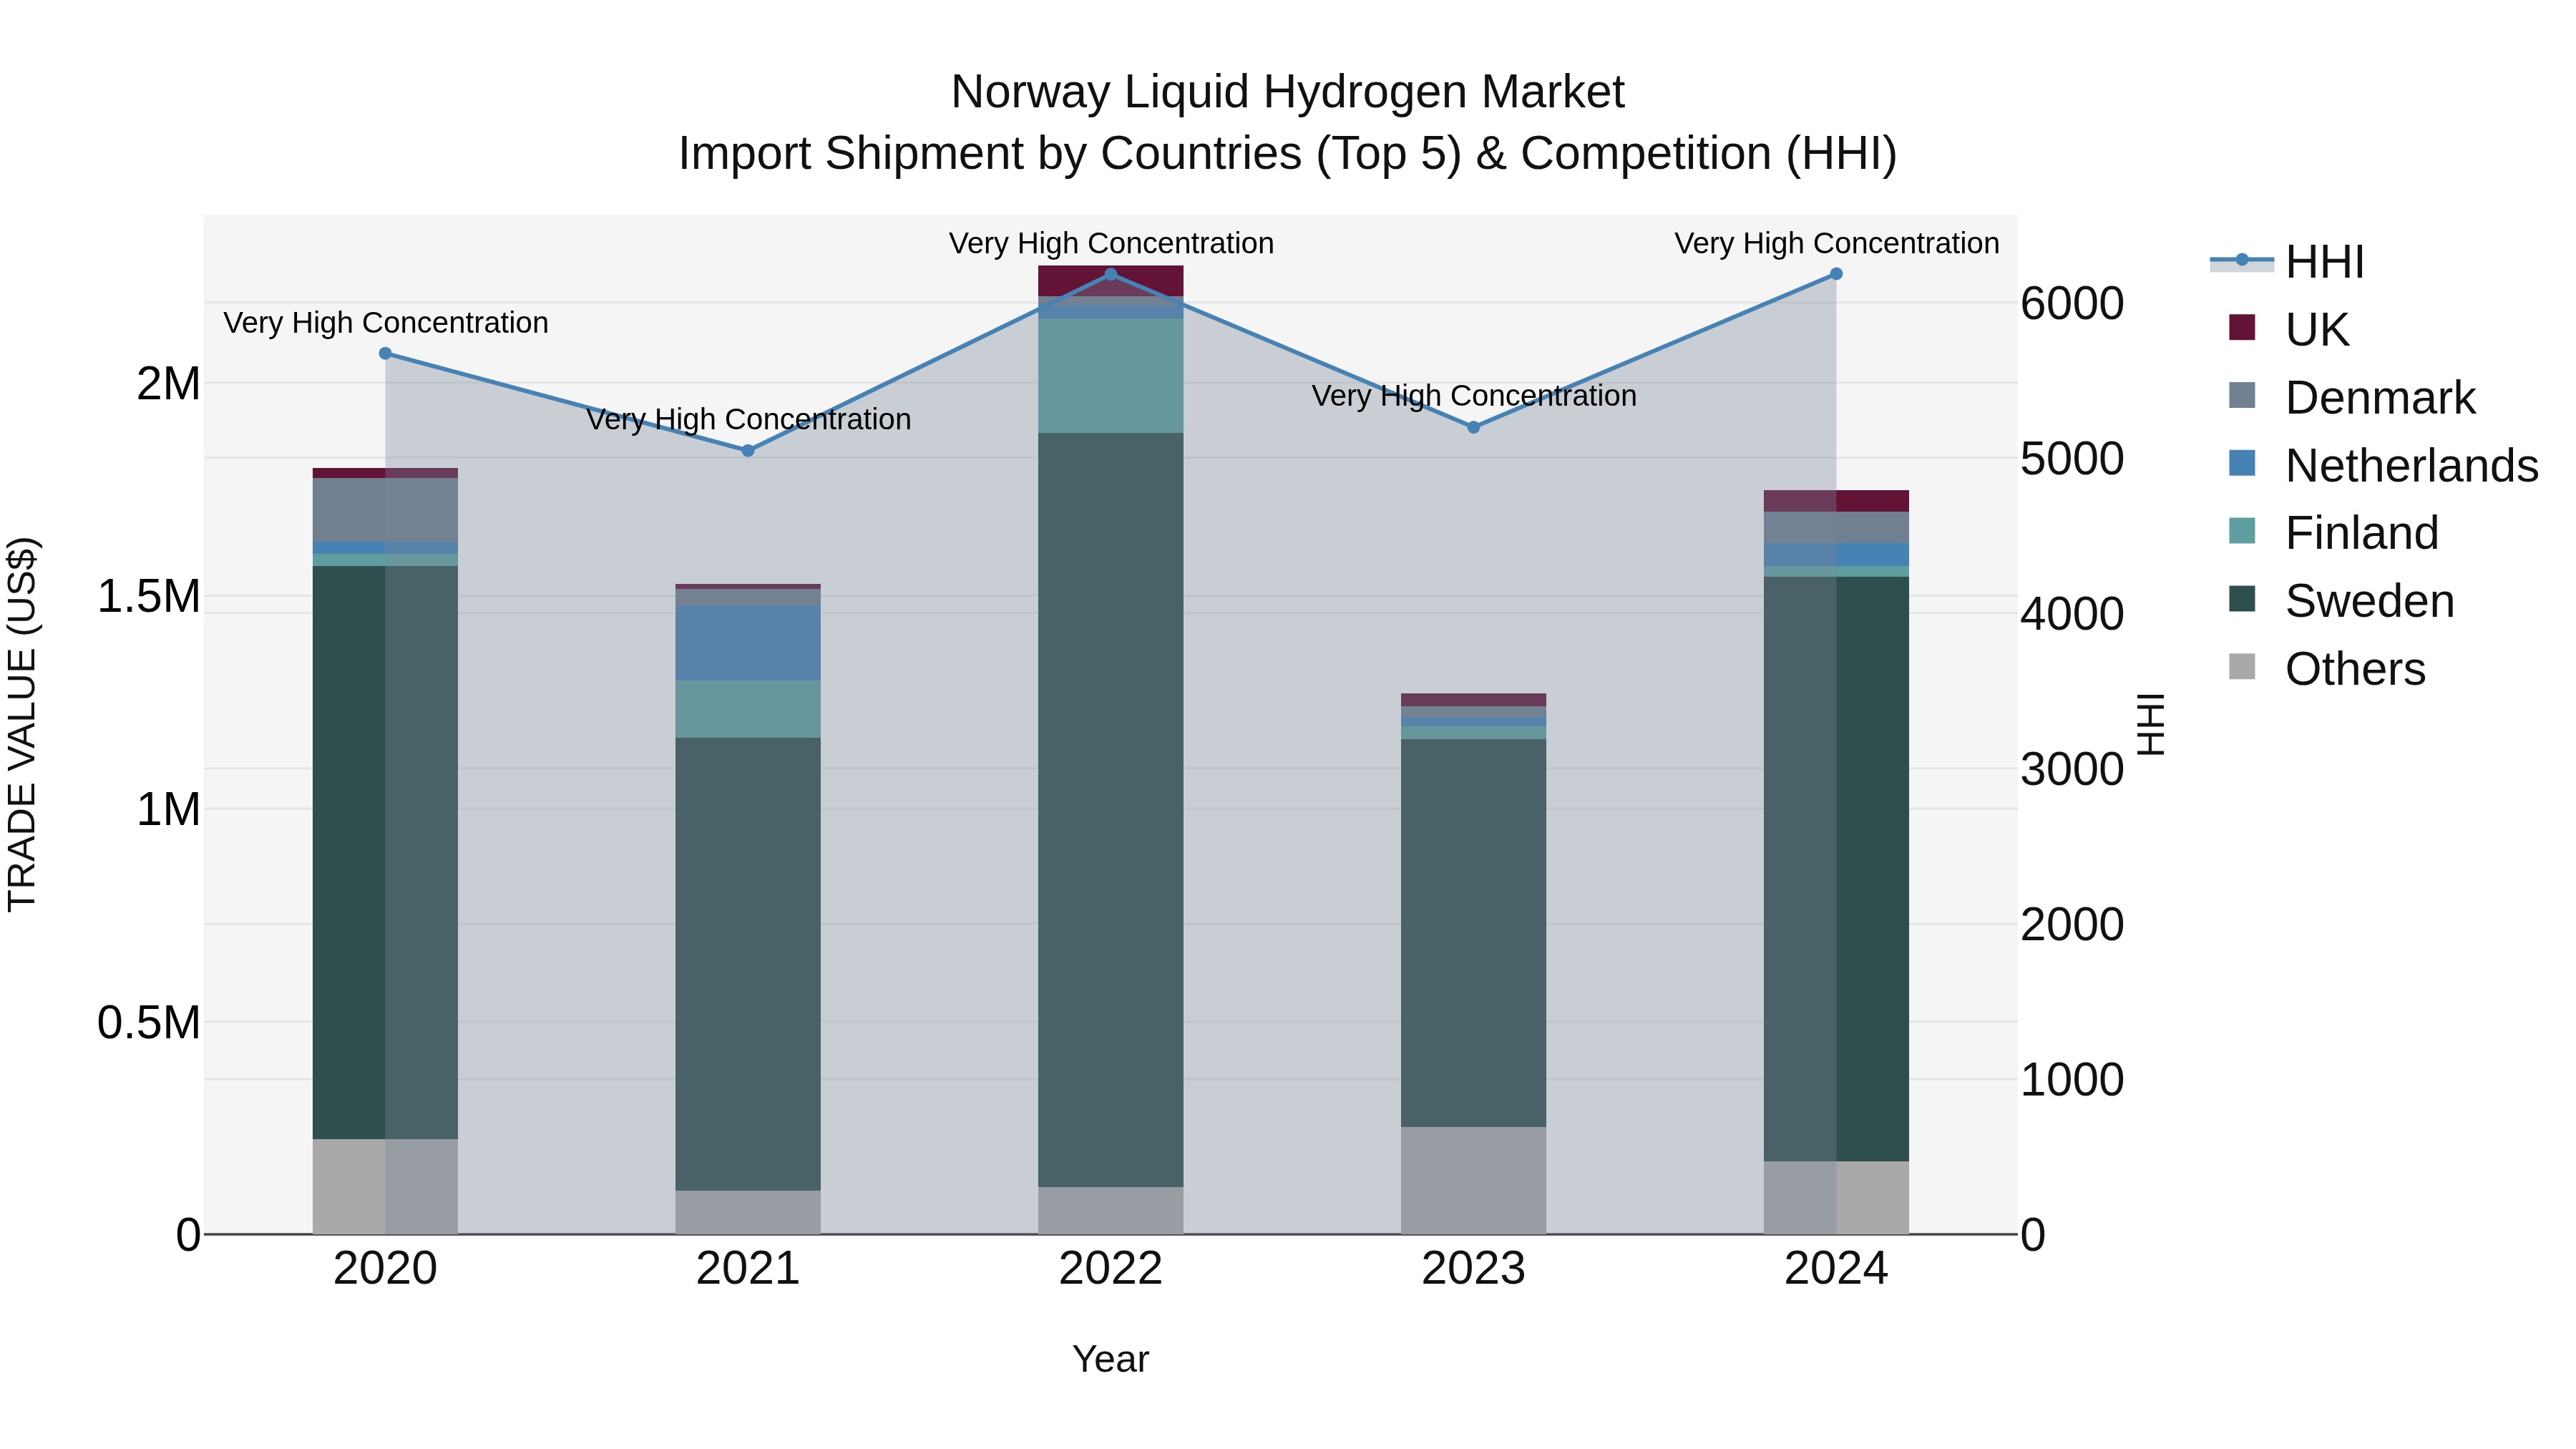Click the Finland teal legend swatch
The height and width of the screenshot is (1449, 2576).
[x=2242, y=531]
